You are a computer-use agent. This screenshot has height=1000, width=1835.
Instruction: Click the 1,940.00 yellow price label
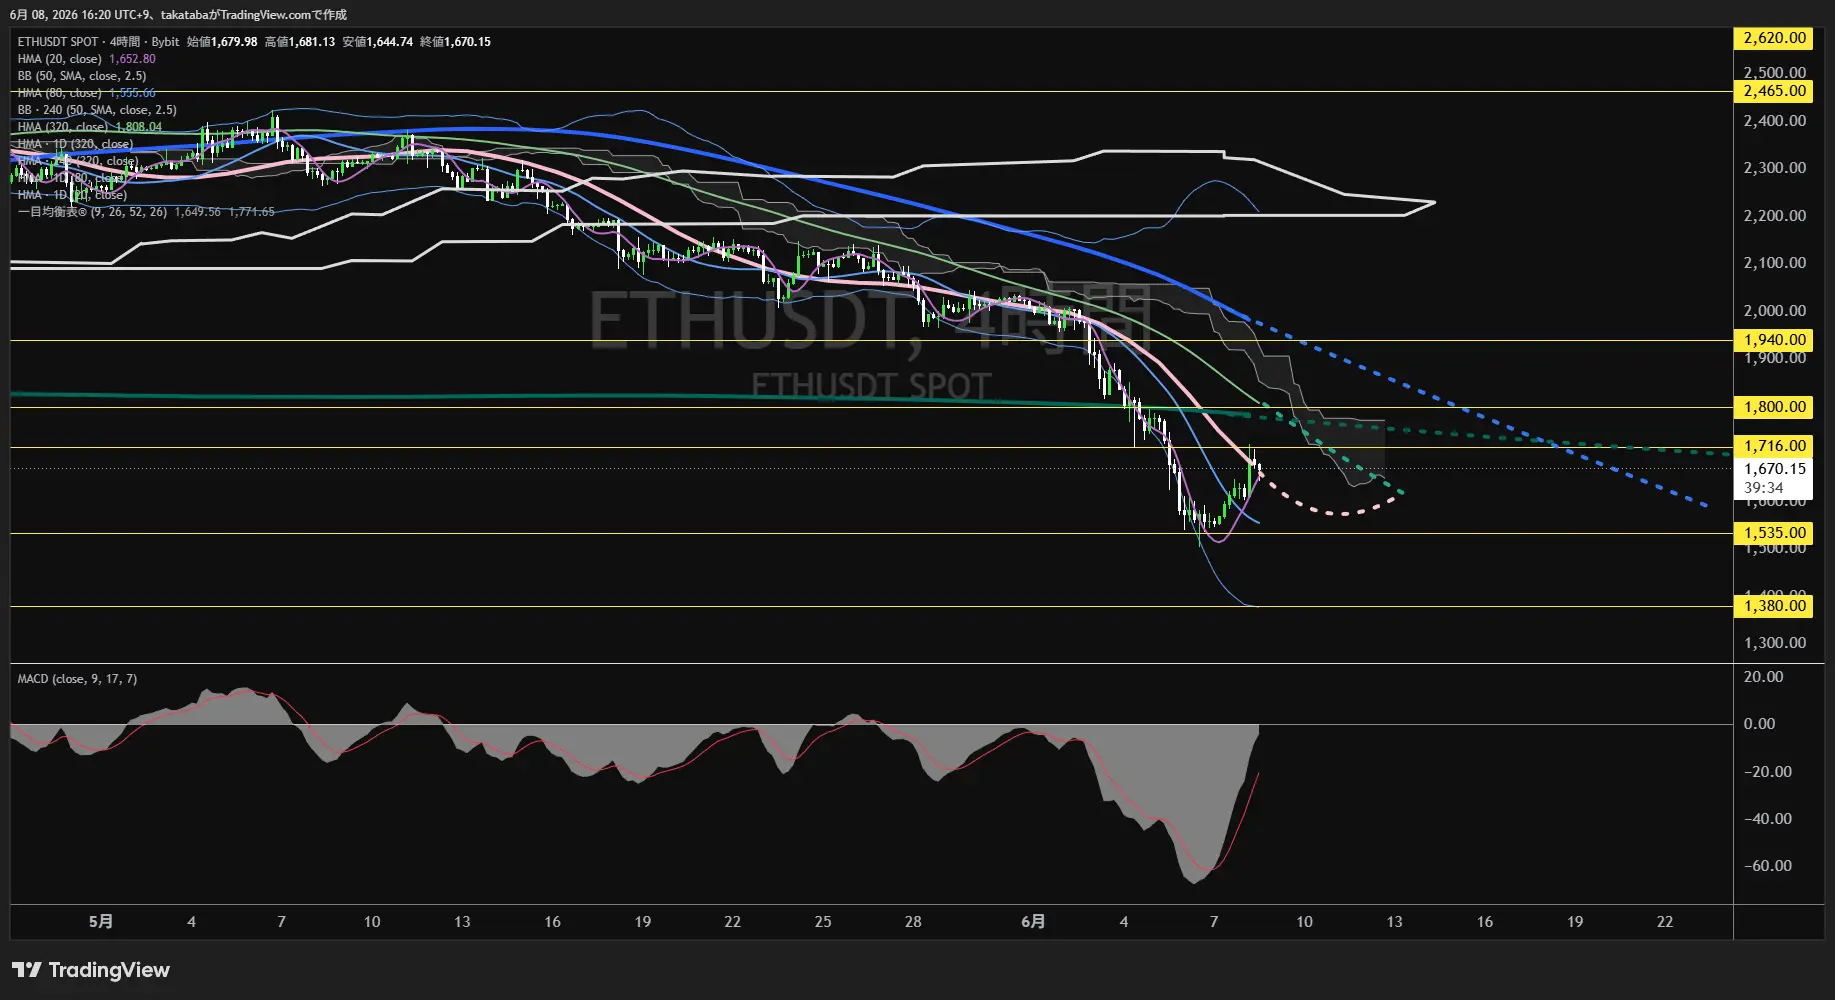(1774, 340)
